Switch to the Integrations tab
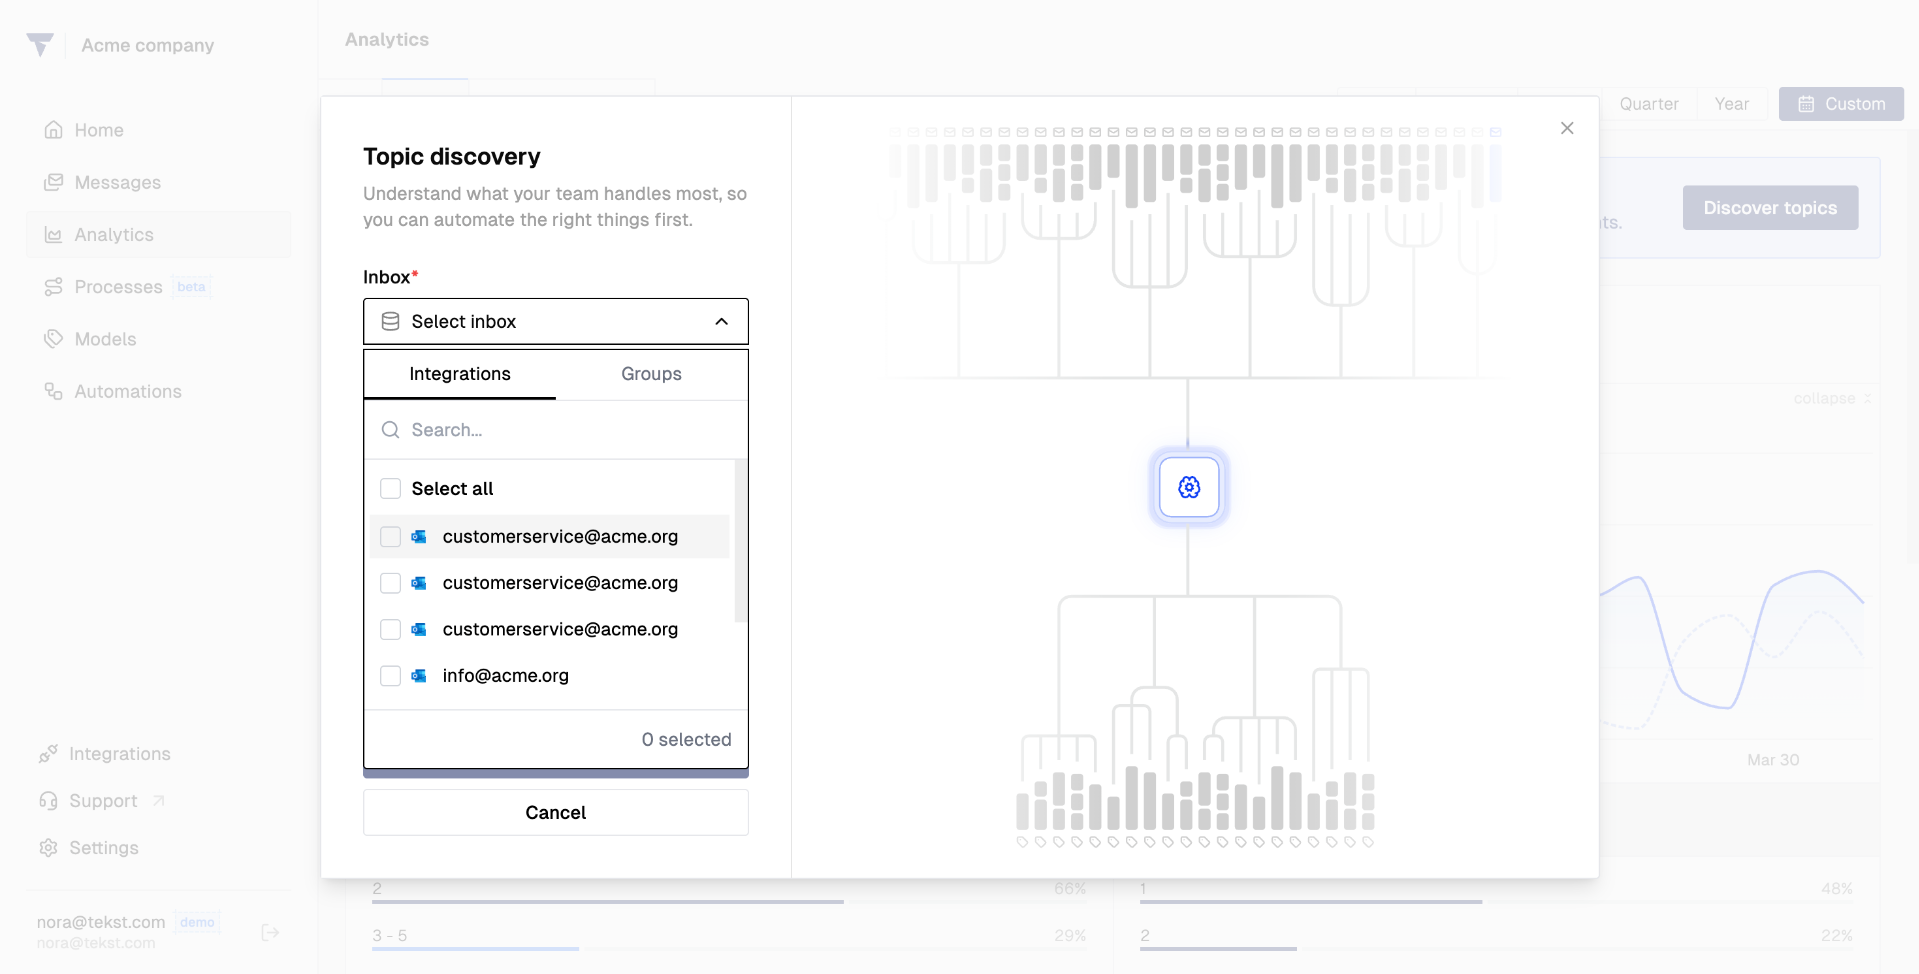 point(460,374)
